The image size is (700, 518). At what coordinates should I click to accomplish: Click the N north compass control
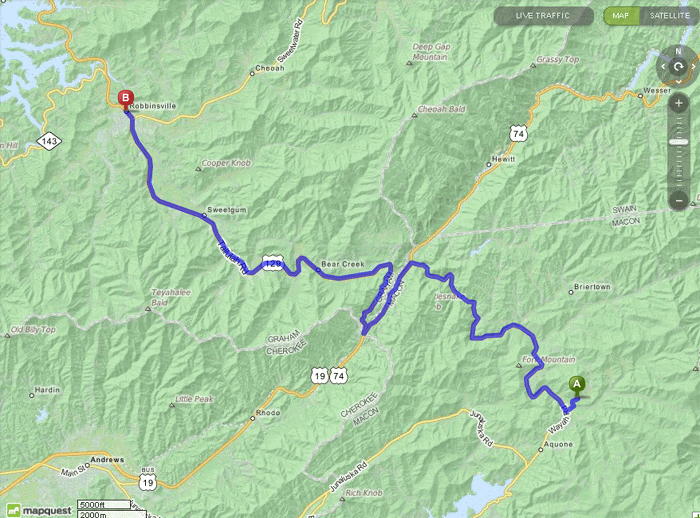click(x=678, y=51)
